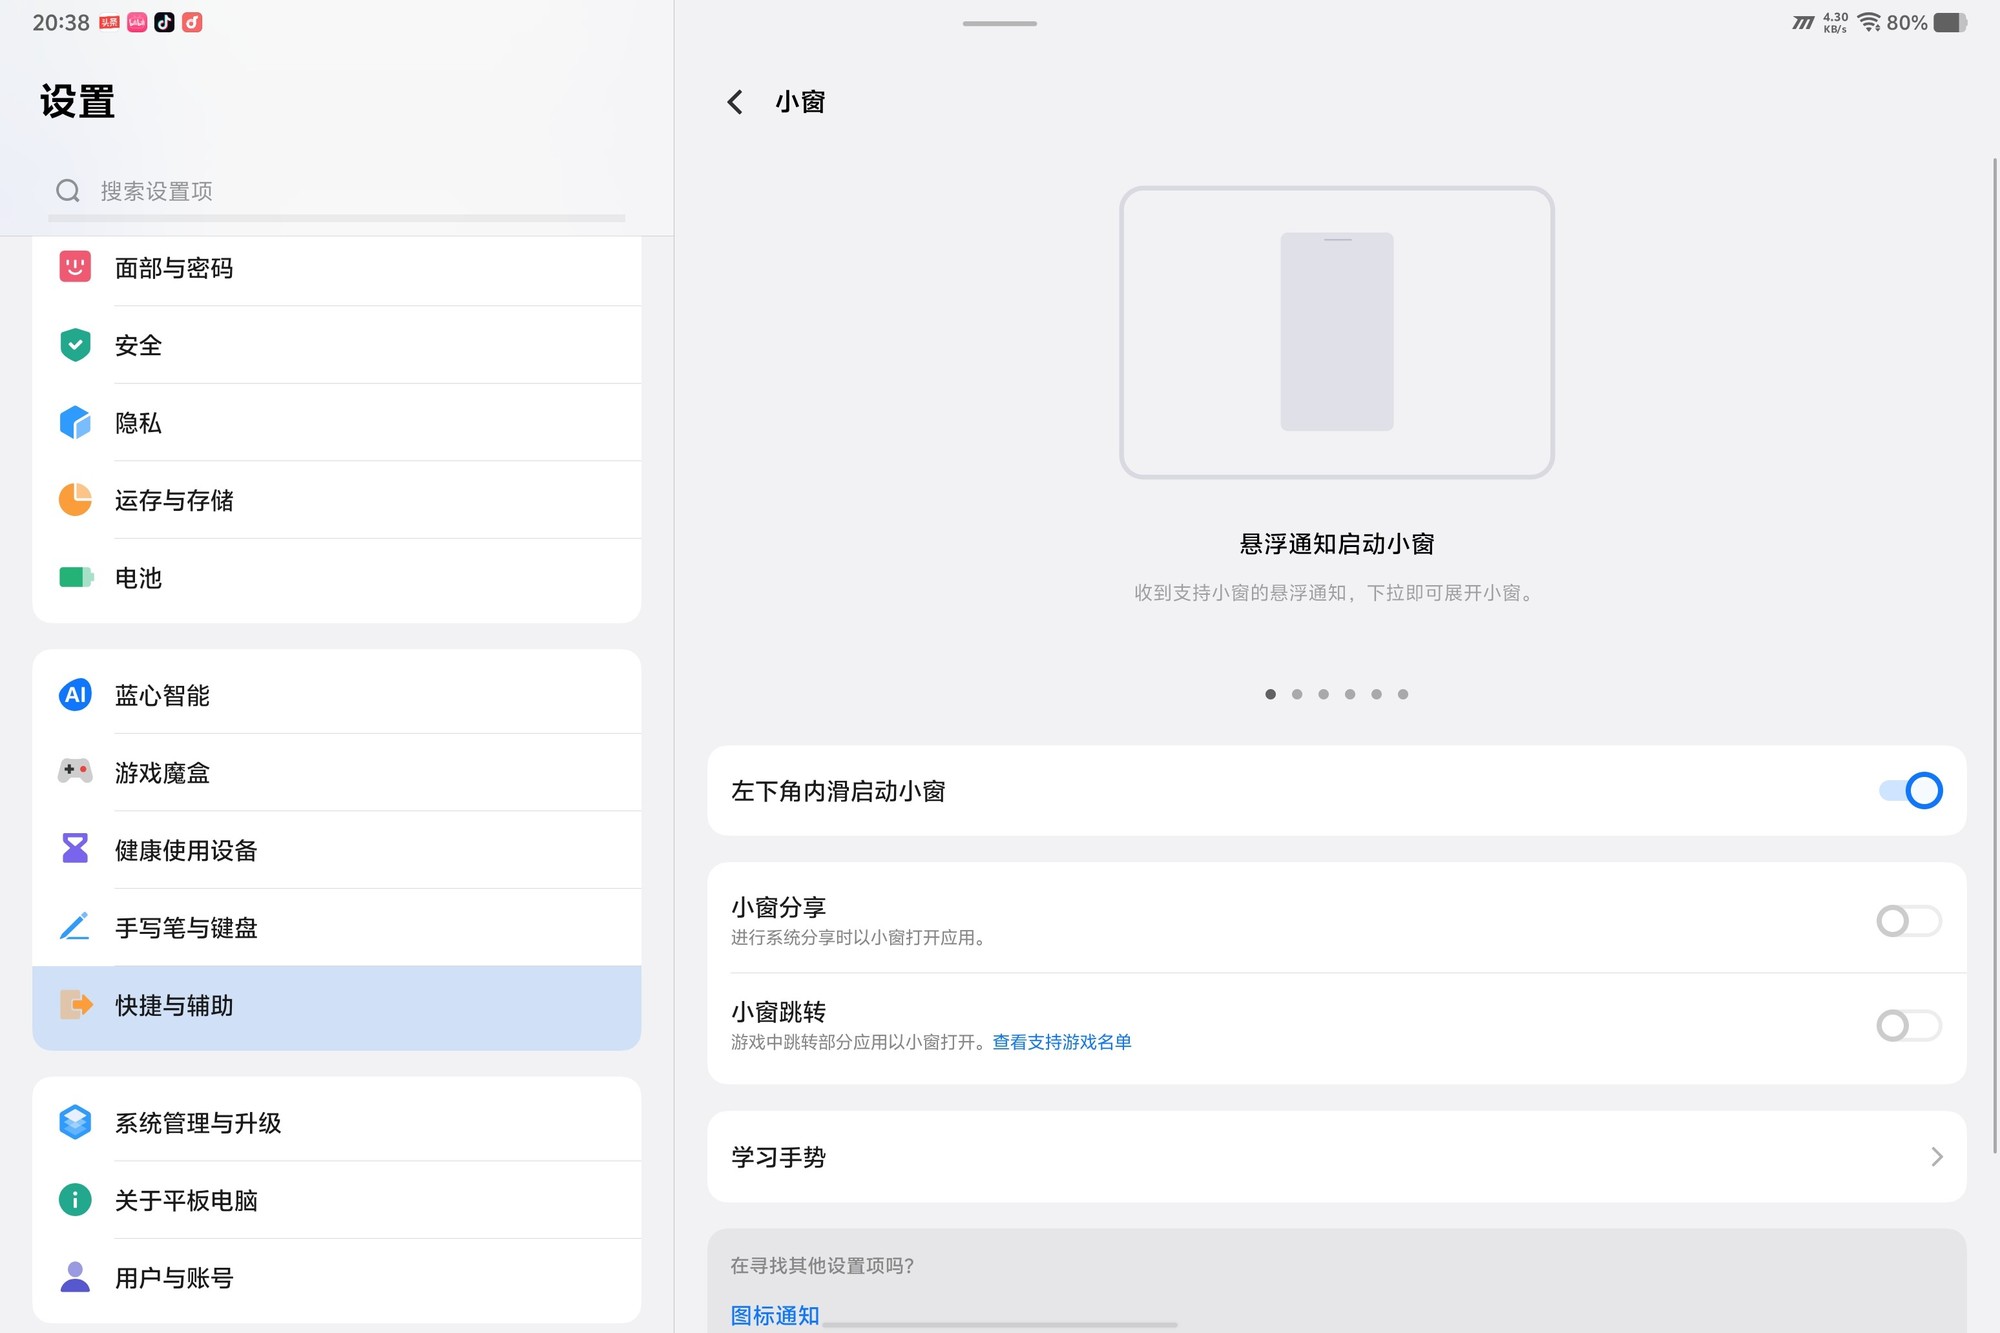Click the 运存与存储 pie chart icon
The width and height of the screenshot is (2000, 1333).
[75, 500]
